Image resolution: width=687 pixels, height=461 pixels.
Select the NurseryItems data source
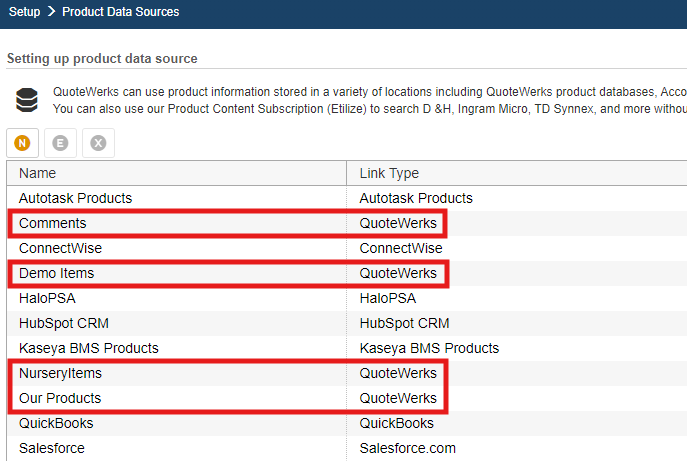coord(60,373)
